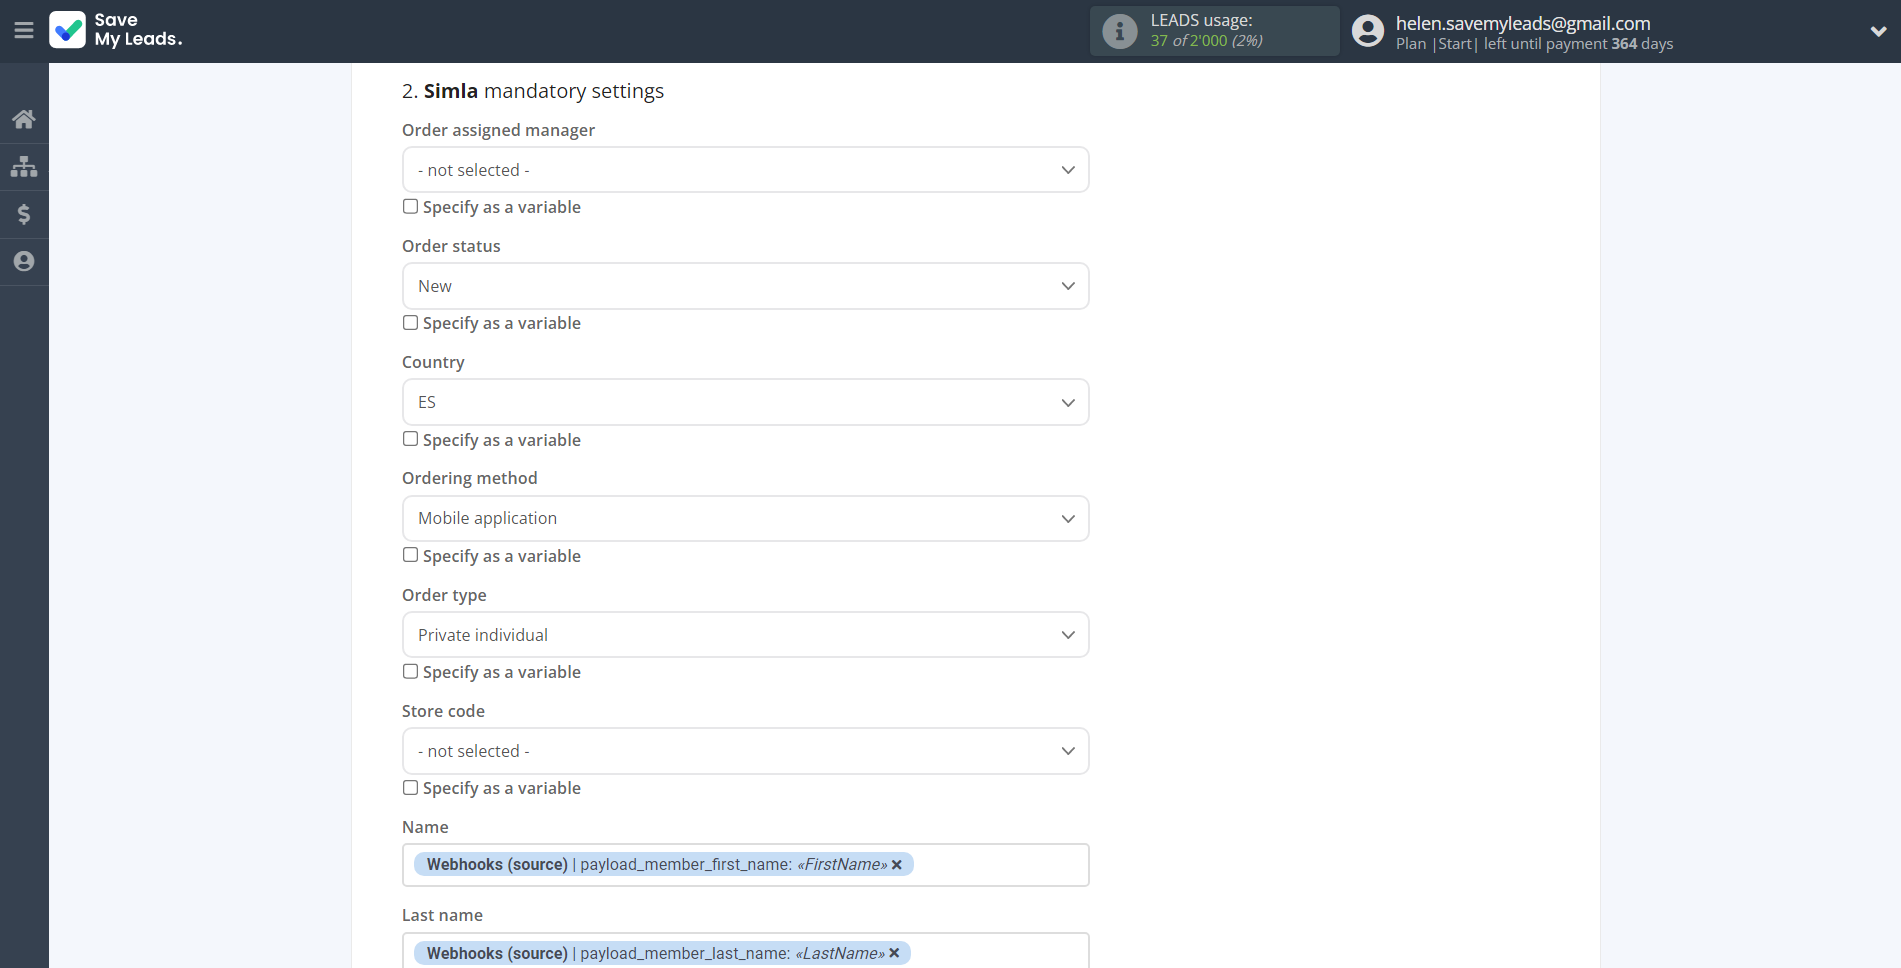Click the LEADS usage counter 37 of 2'000
This screenshot has width=1901, height=968.
tap(1206, 41)
